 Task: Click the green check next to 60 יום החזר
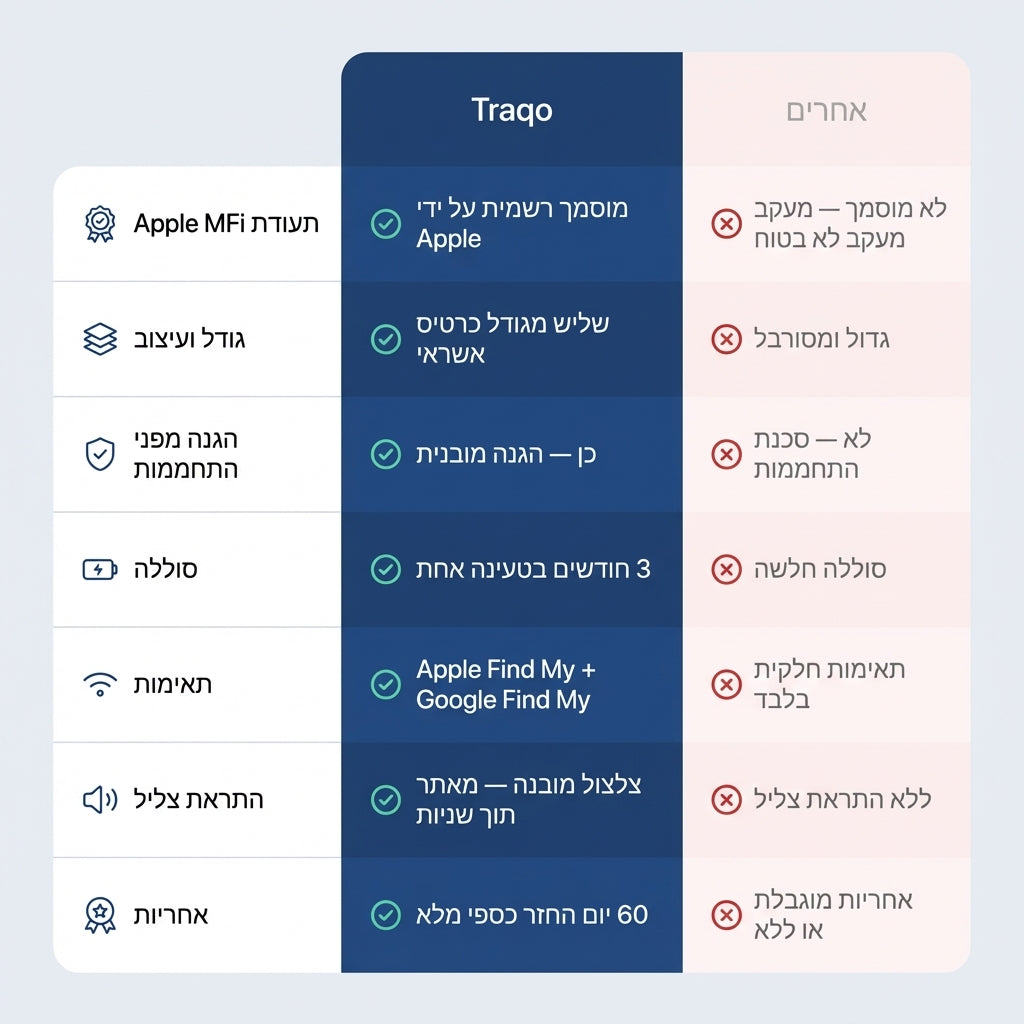[386, 915]
